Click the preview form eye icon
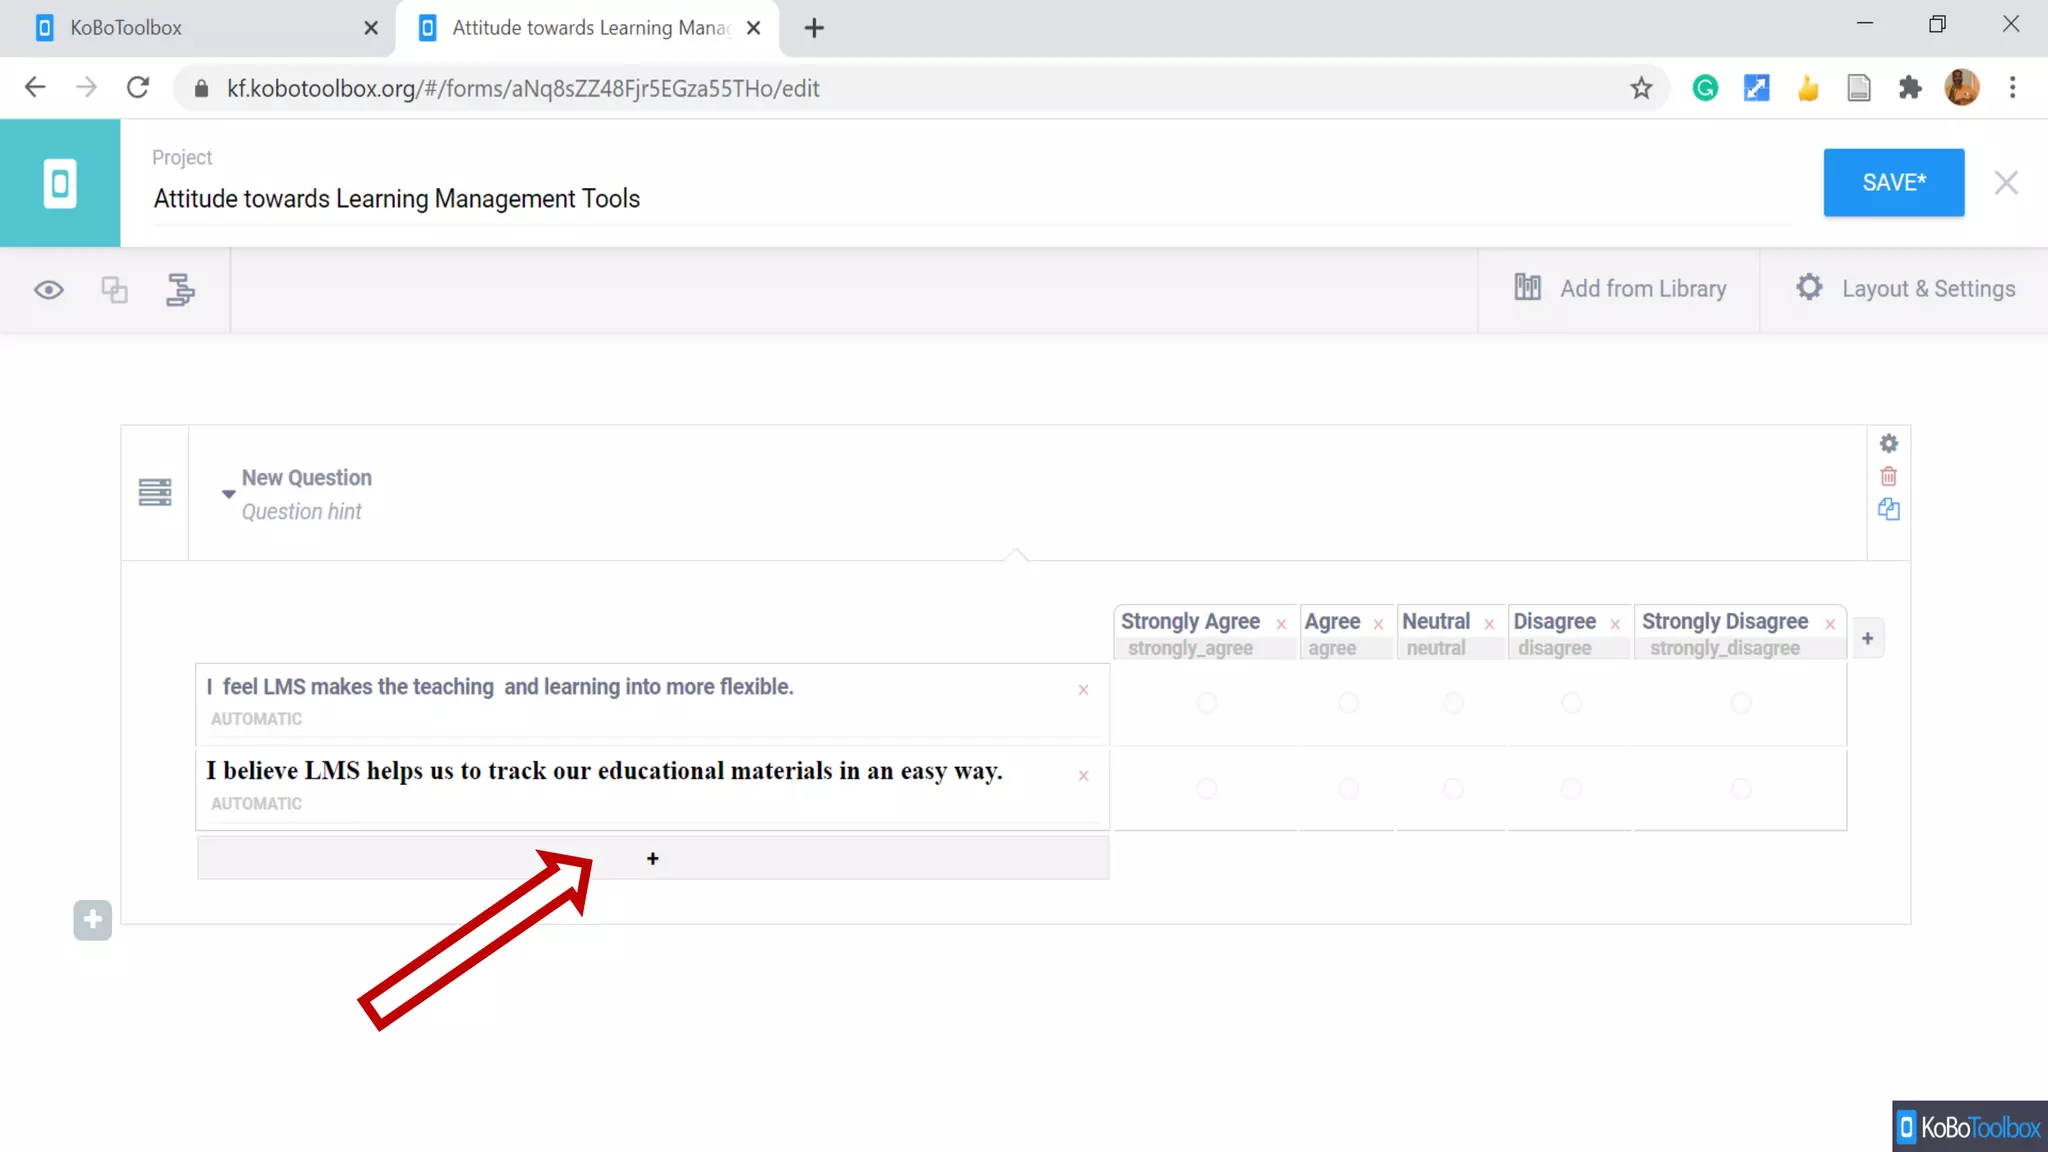 [x=48, y=290]
